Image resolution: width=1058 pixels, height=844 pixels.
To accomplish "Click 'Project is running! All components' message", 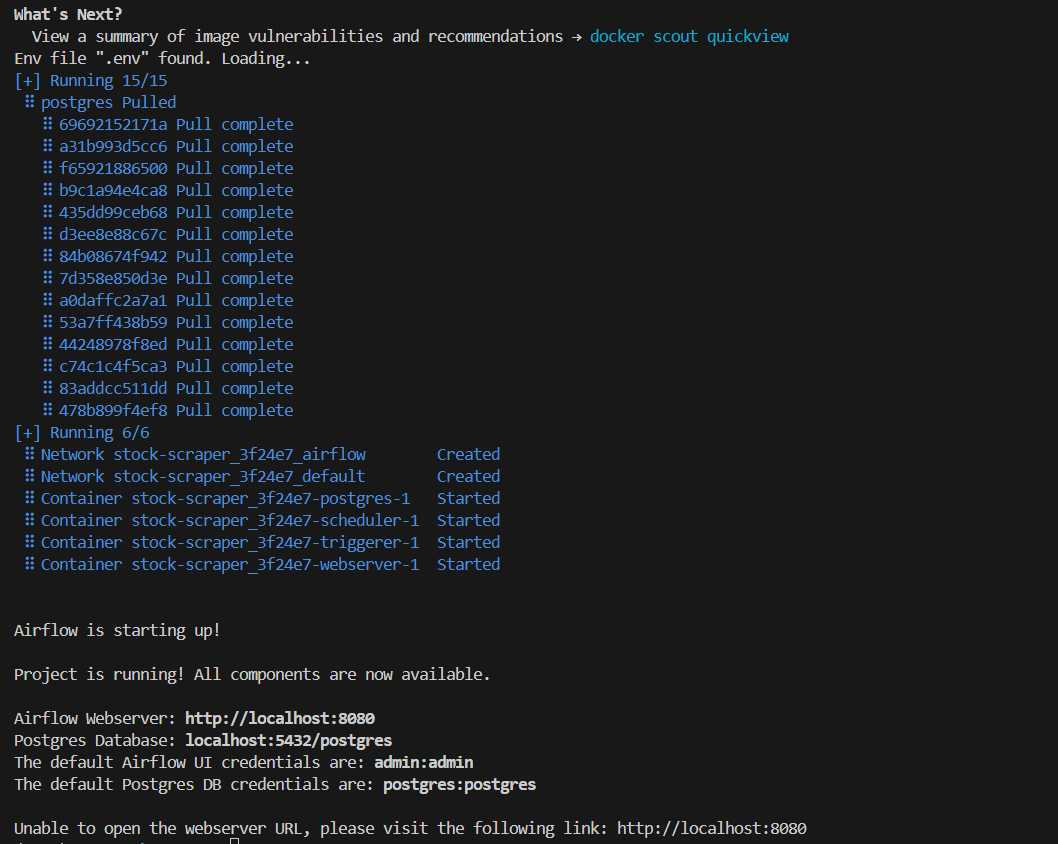I will (x=252, y=675).
